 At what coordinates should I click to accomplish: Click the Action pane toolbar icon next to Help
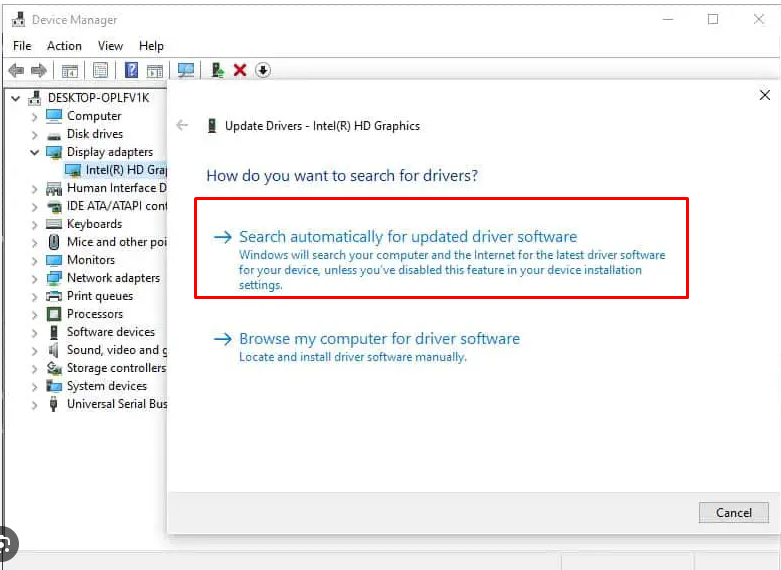[154, 71]
